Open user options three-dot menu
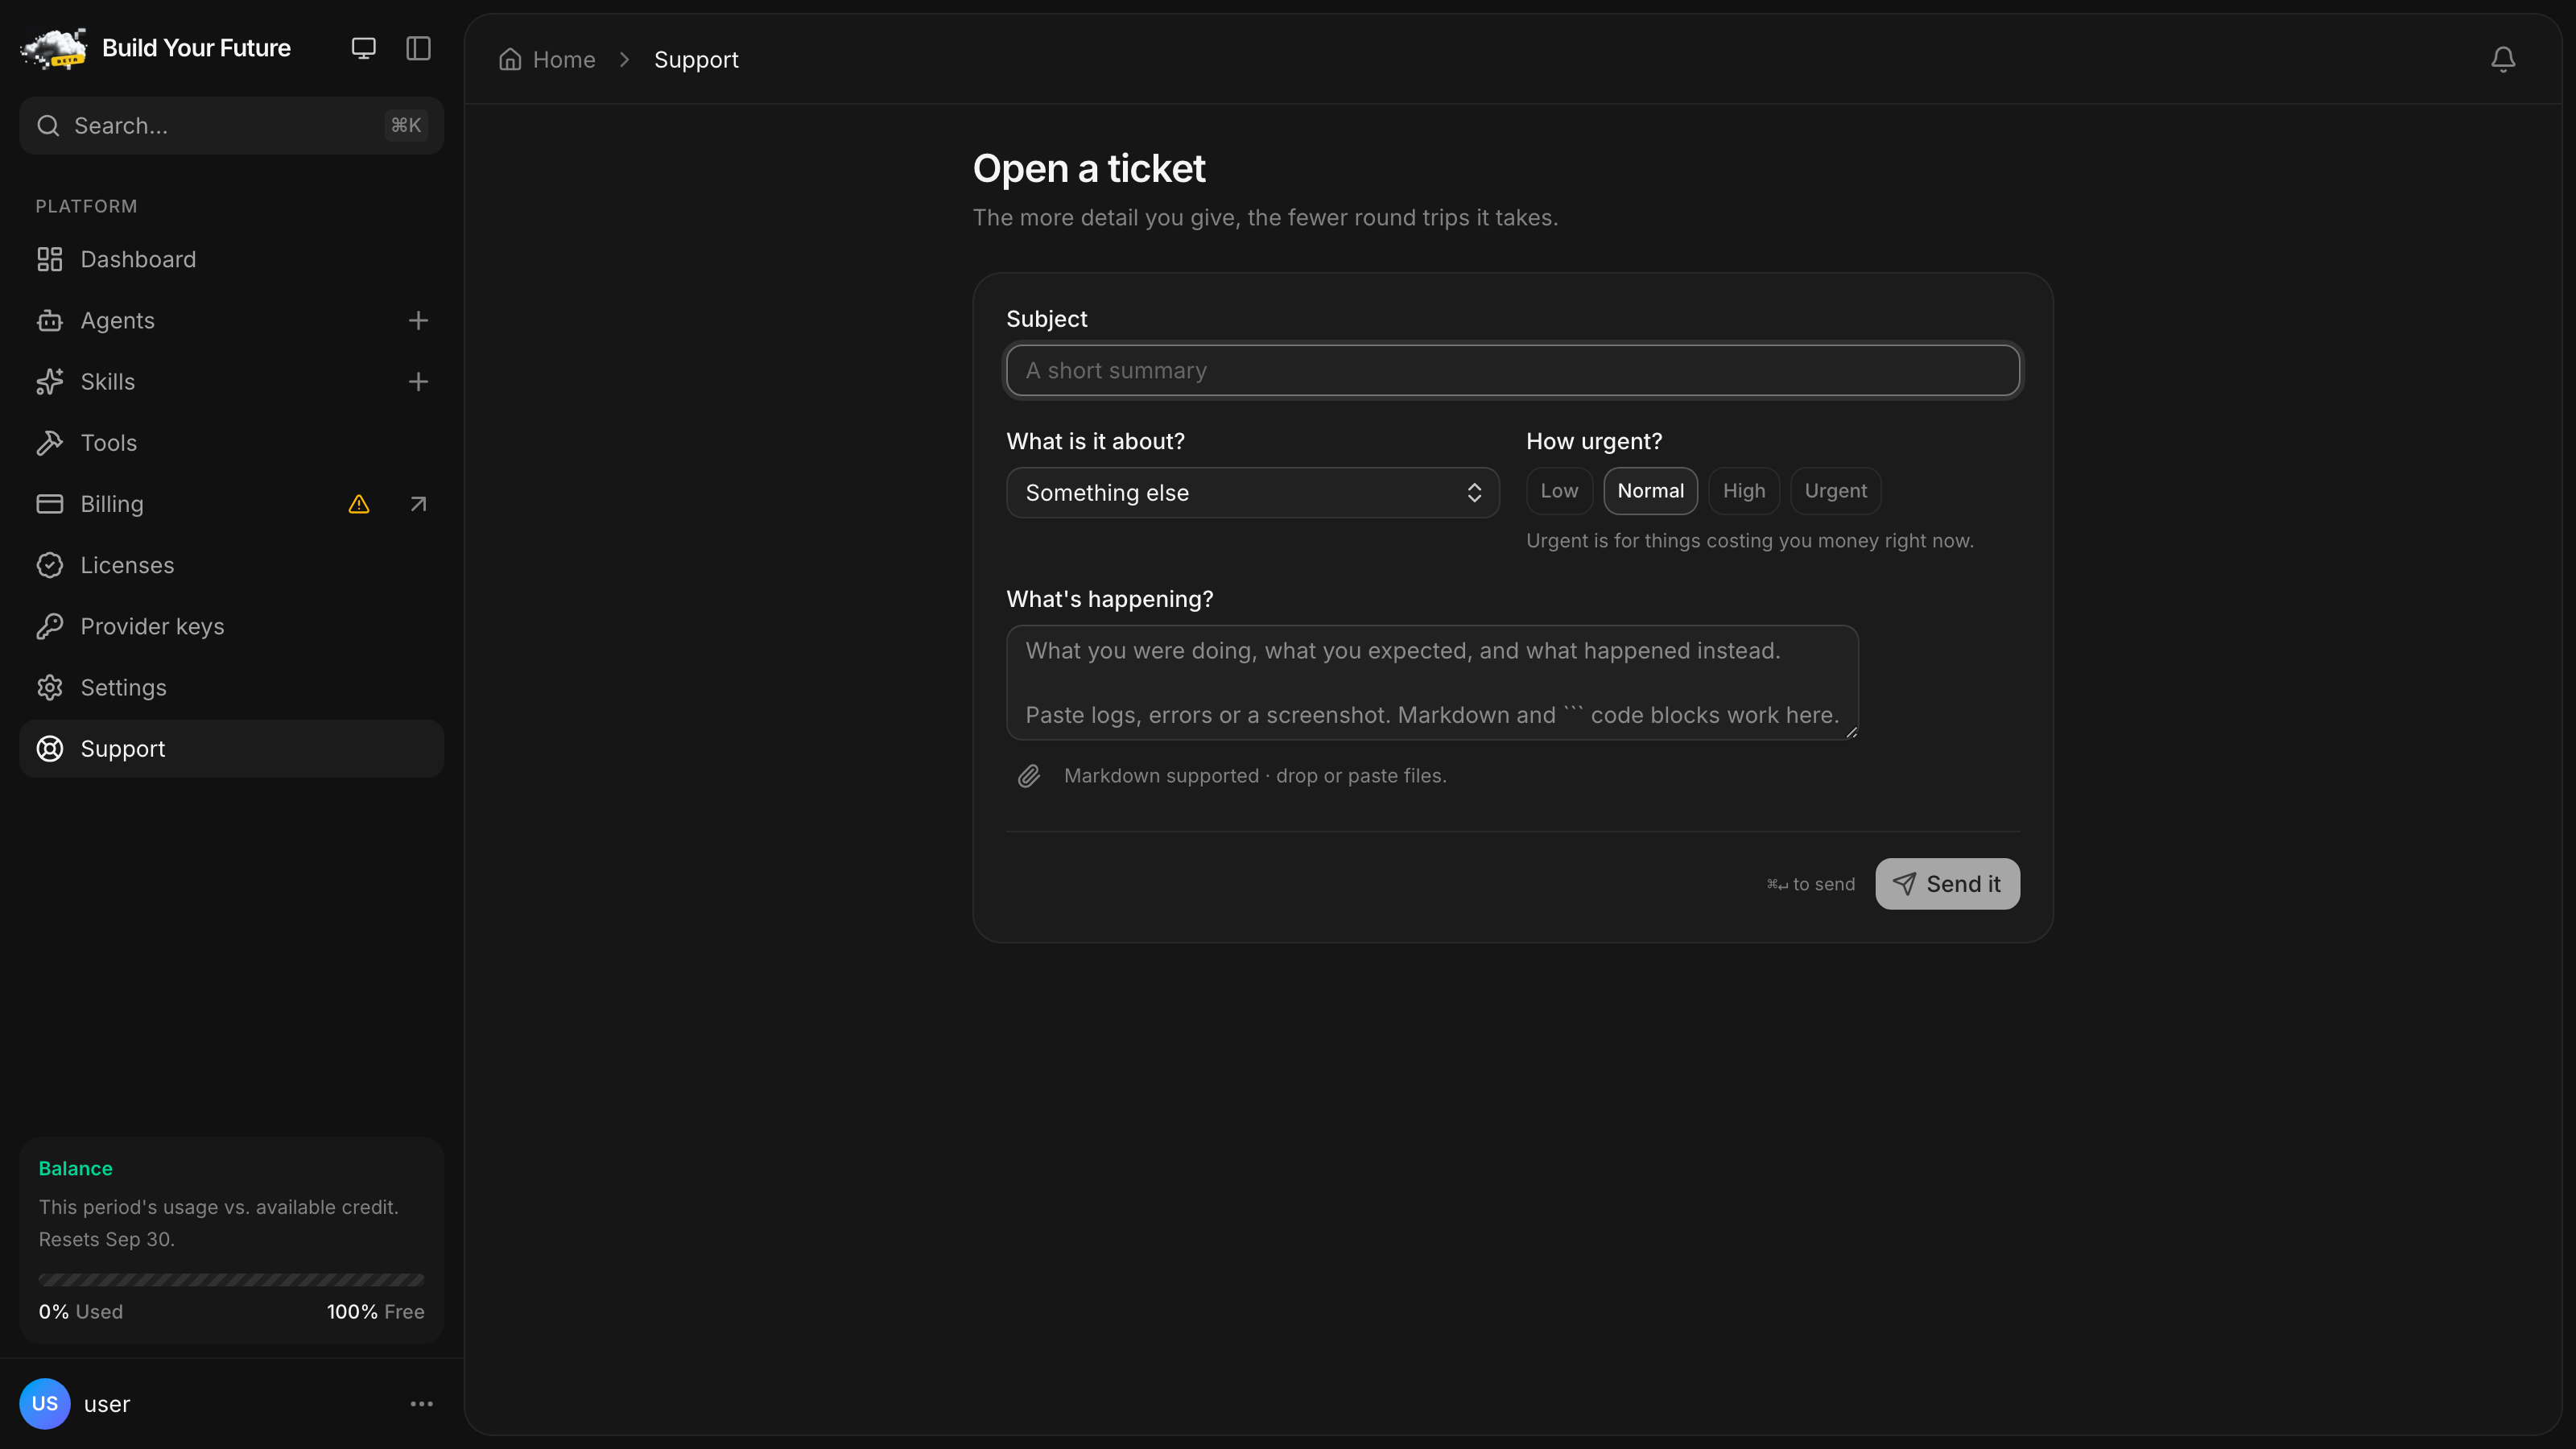2576x1449 pixels. tap(422, 1404)
